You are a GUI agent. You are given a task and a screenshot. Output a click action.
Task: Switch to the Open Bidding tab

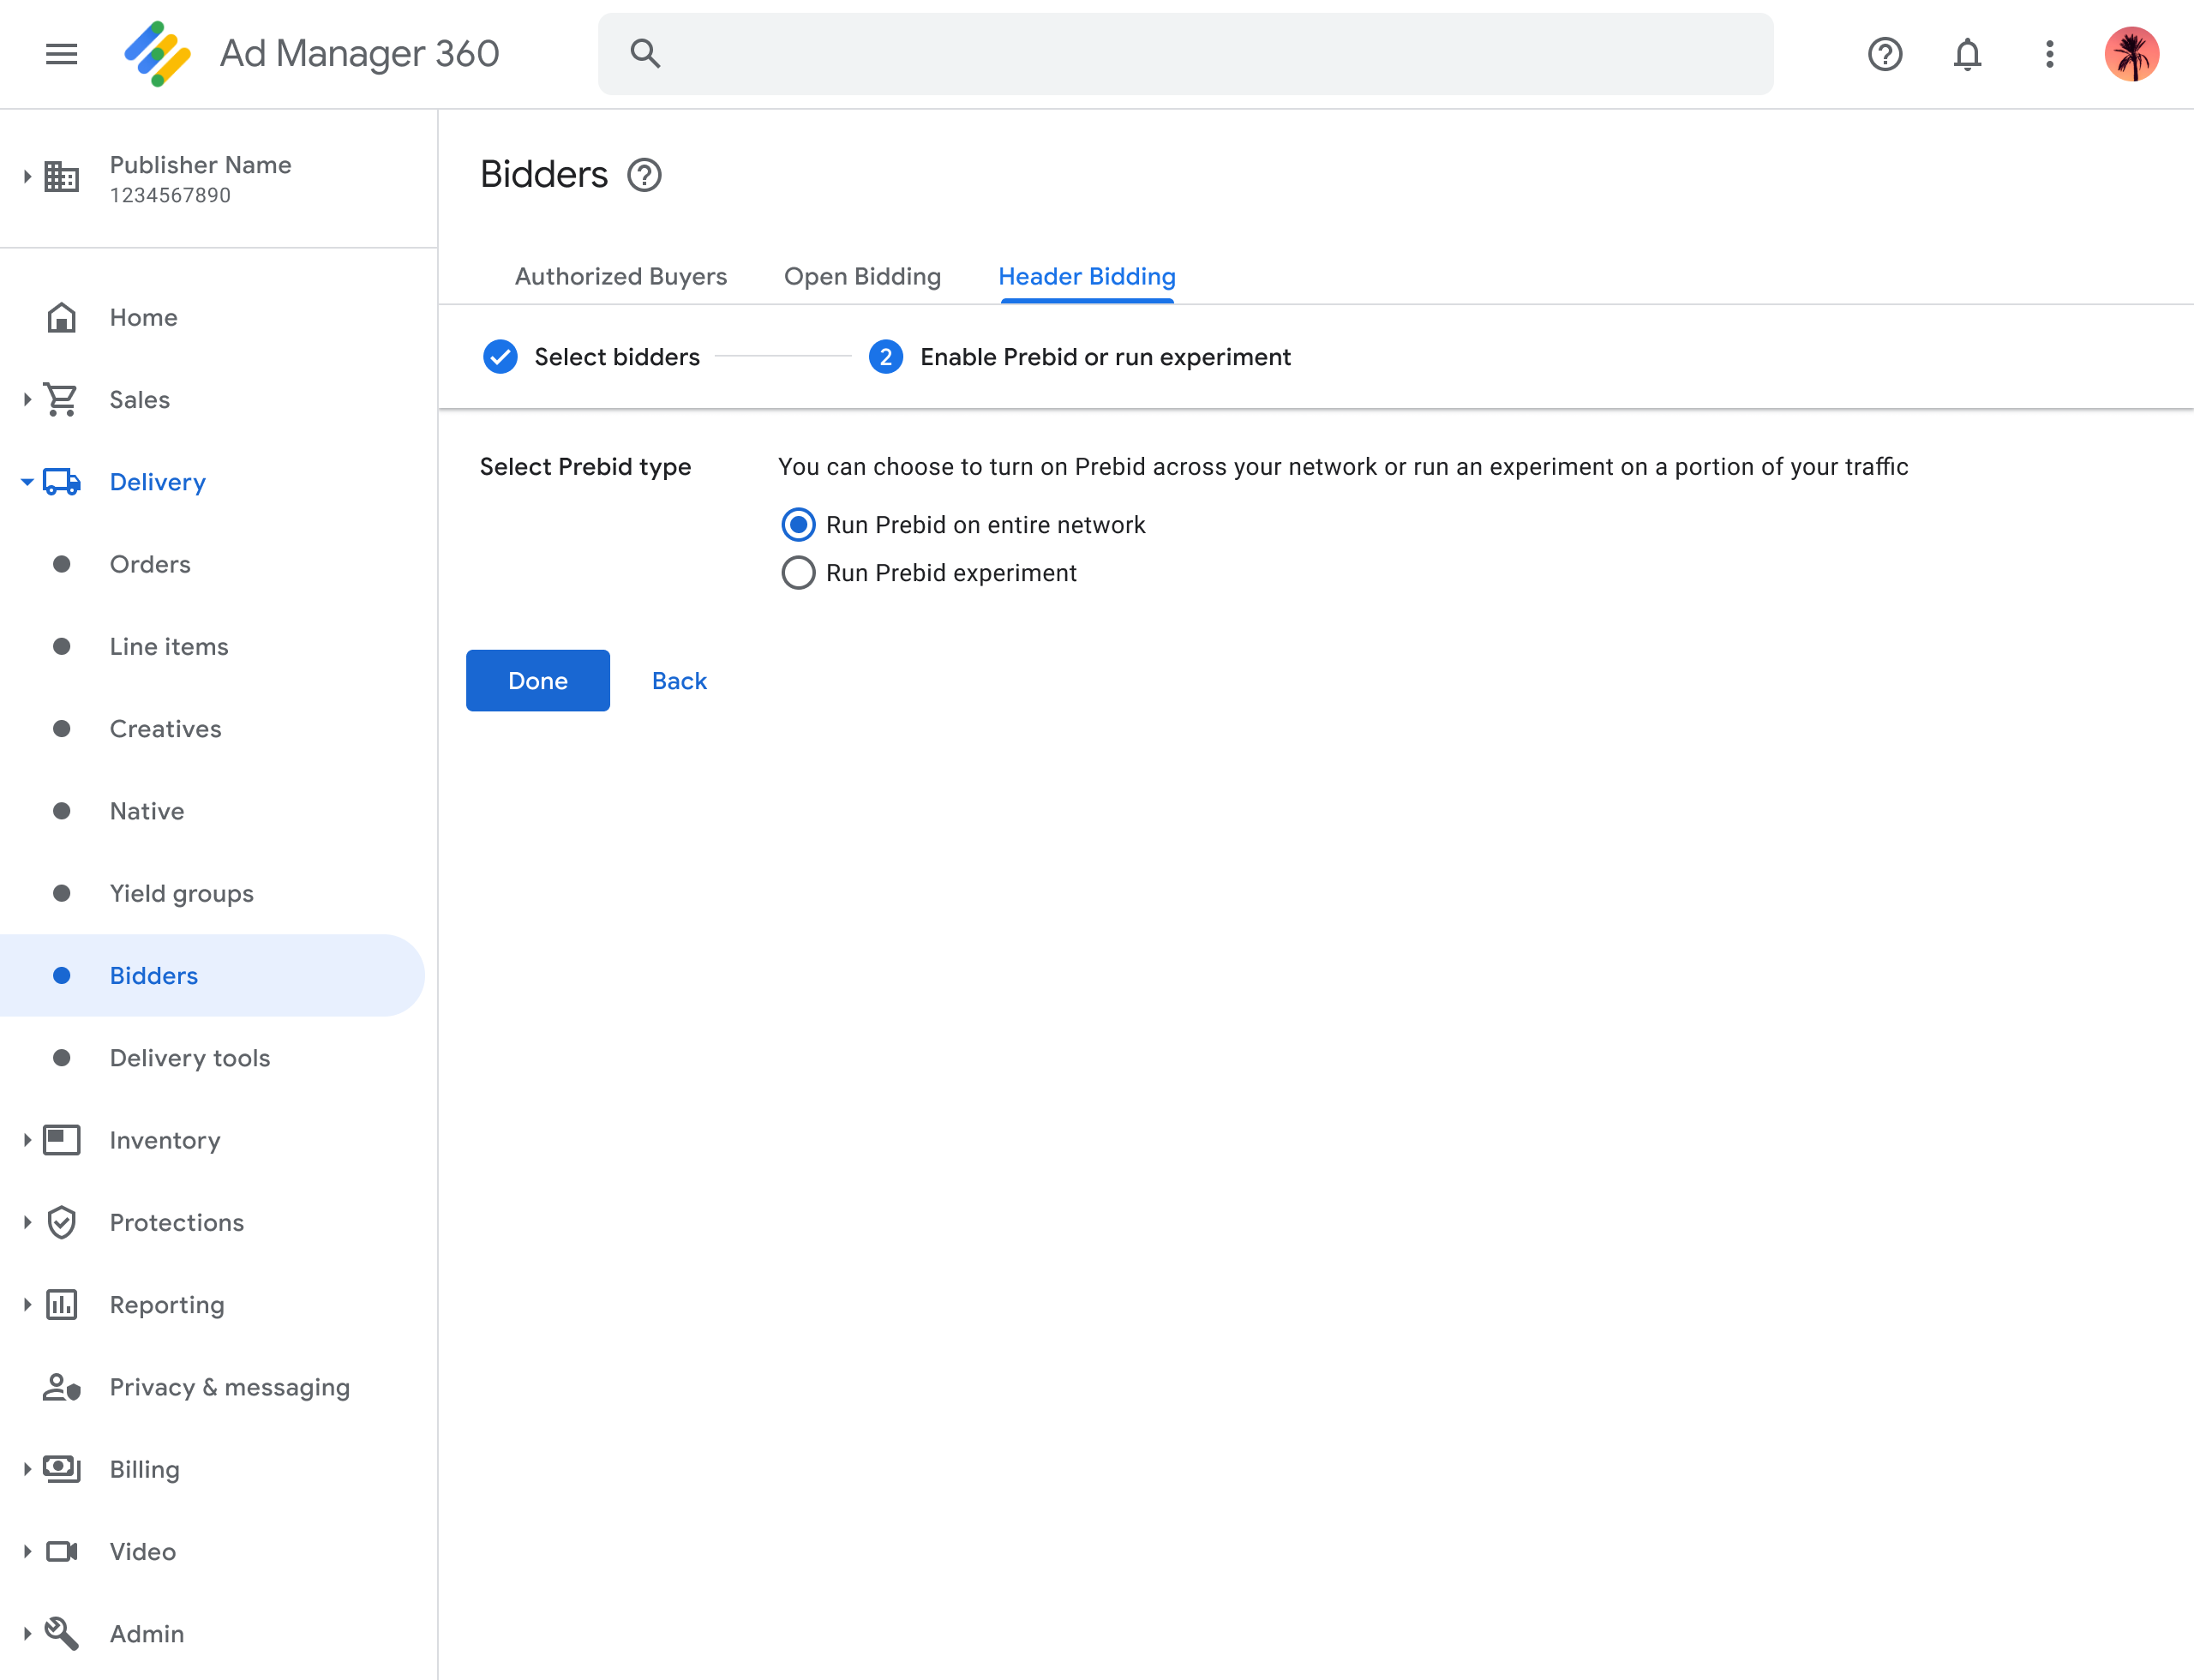tap(862, 277)
